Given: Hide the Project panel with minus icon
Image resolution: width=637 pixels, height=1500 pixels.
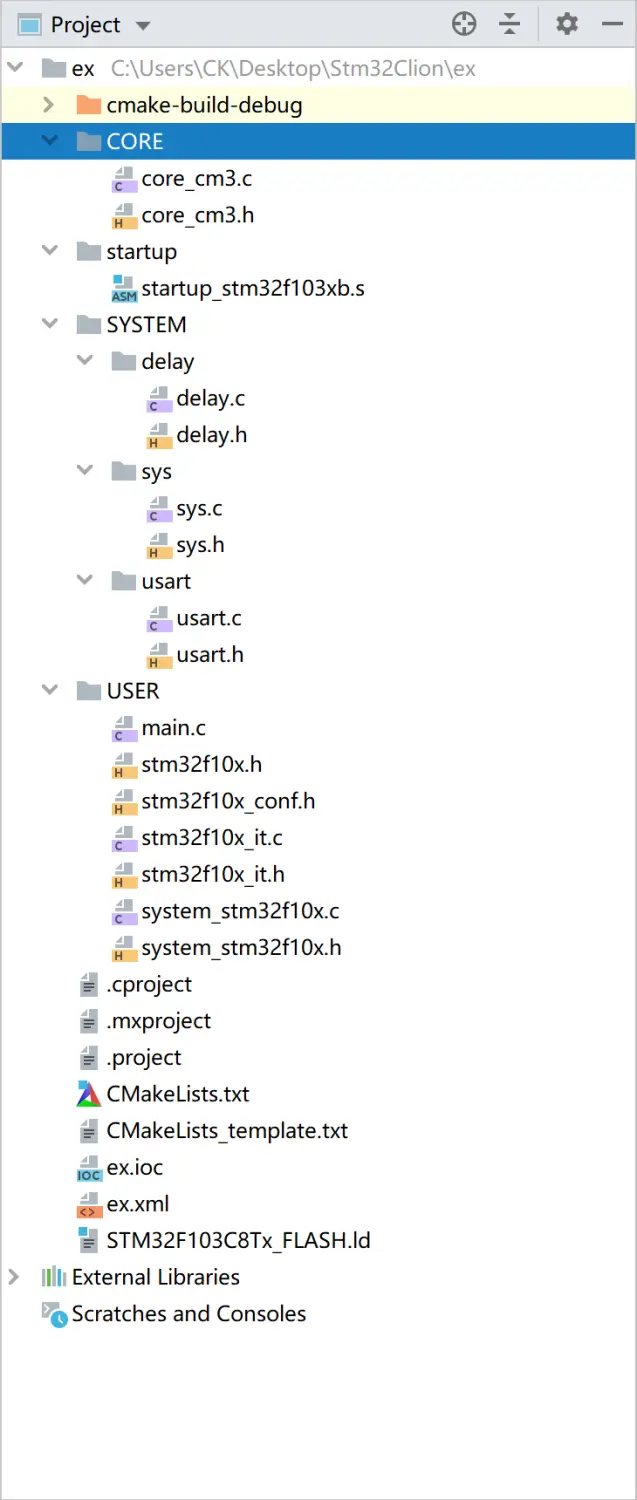Looking at the screenshot, I should pos(613,24).
